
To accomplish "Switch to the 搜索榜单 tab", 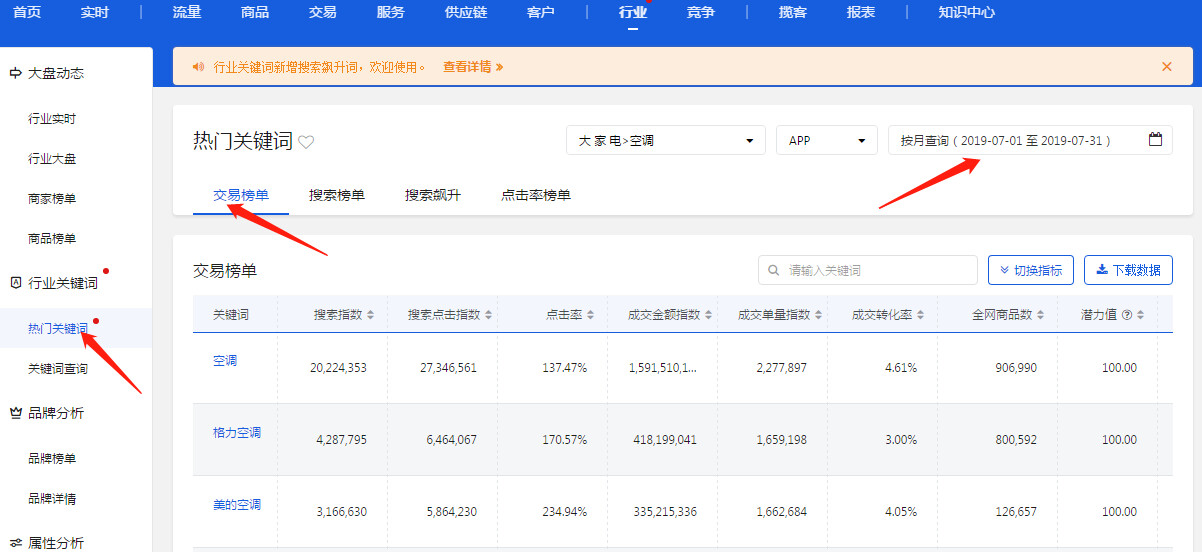I will click(337, 195).
